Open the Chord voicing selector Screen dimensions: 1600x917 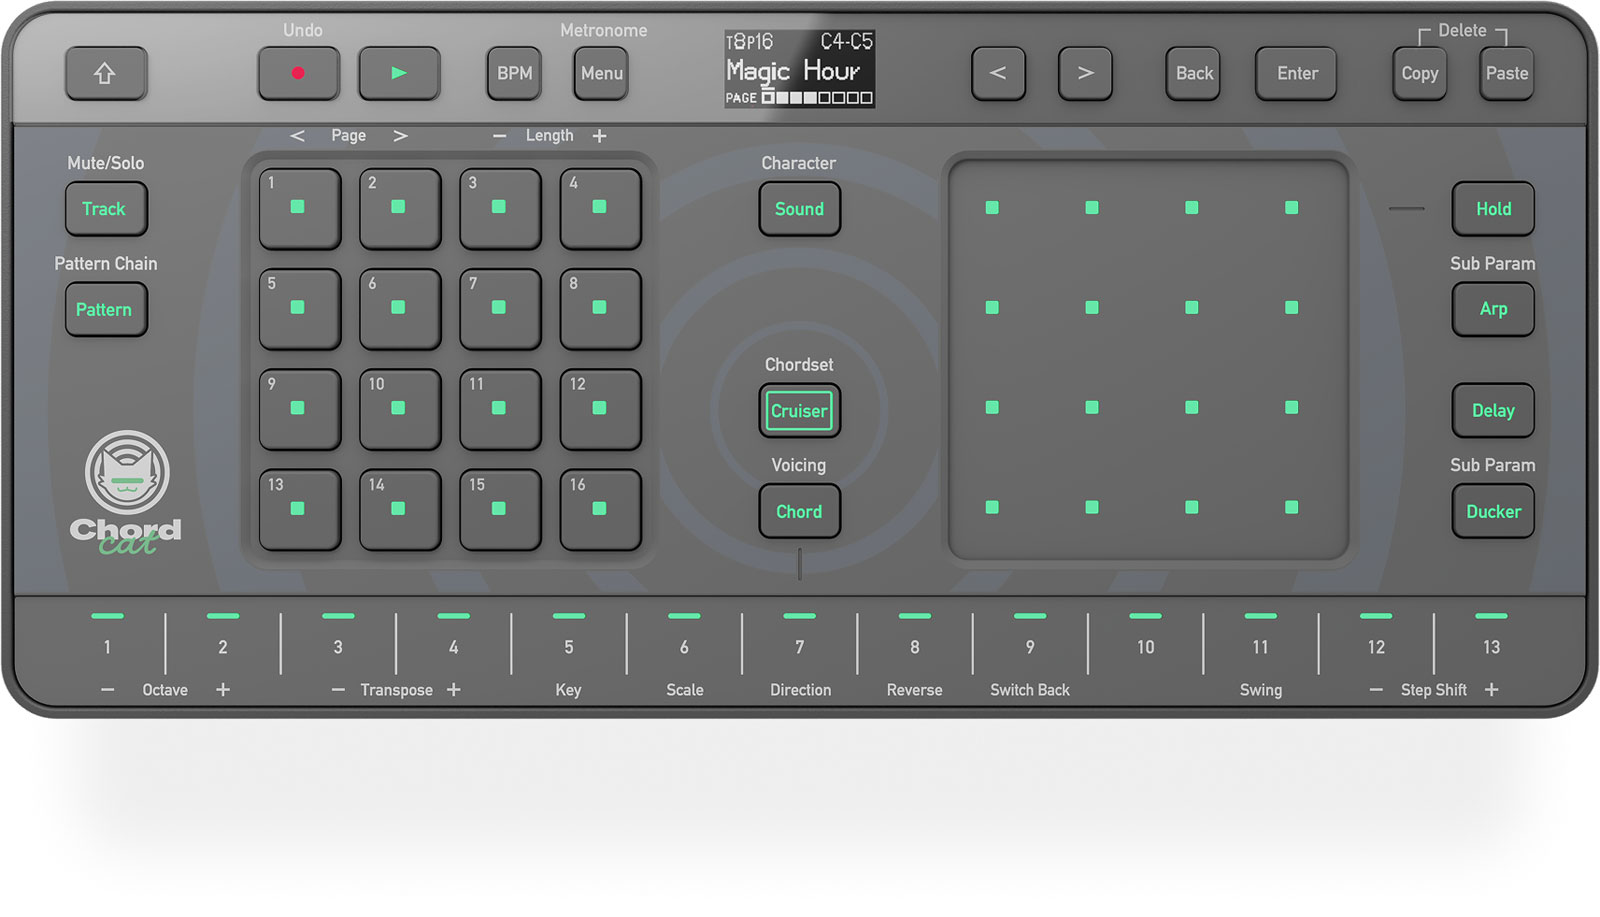pyautogui.click(x=799, y=511)
